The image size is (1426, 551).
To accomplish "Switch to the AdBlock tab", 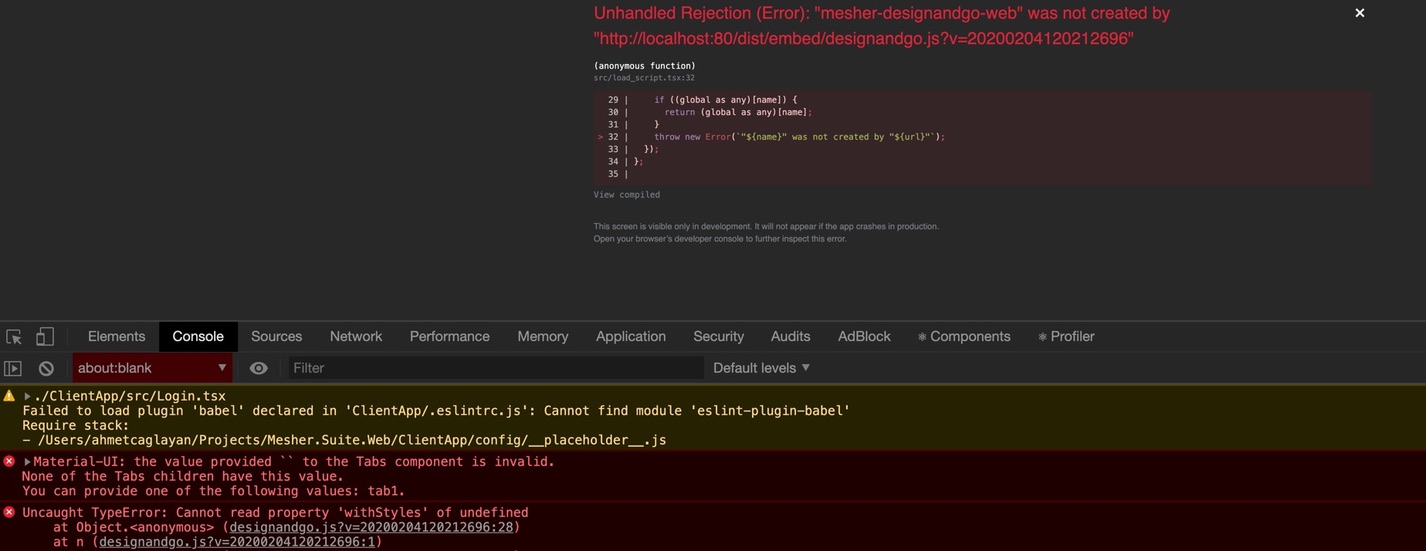I will [864, 337].
